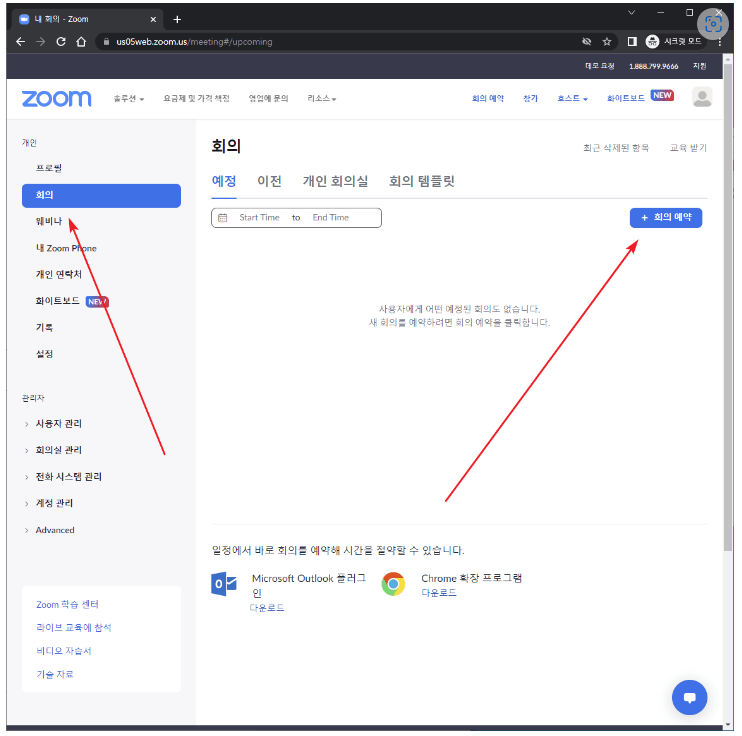The image size is (742, 736).
Task: Open 화이트보드 NEW link in top navigation
Action: point(640,98)
